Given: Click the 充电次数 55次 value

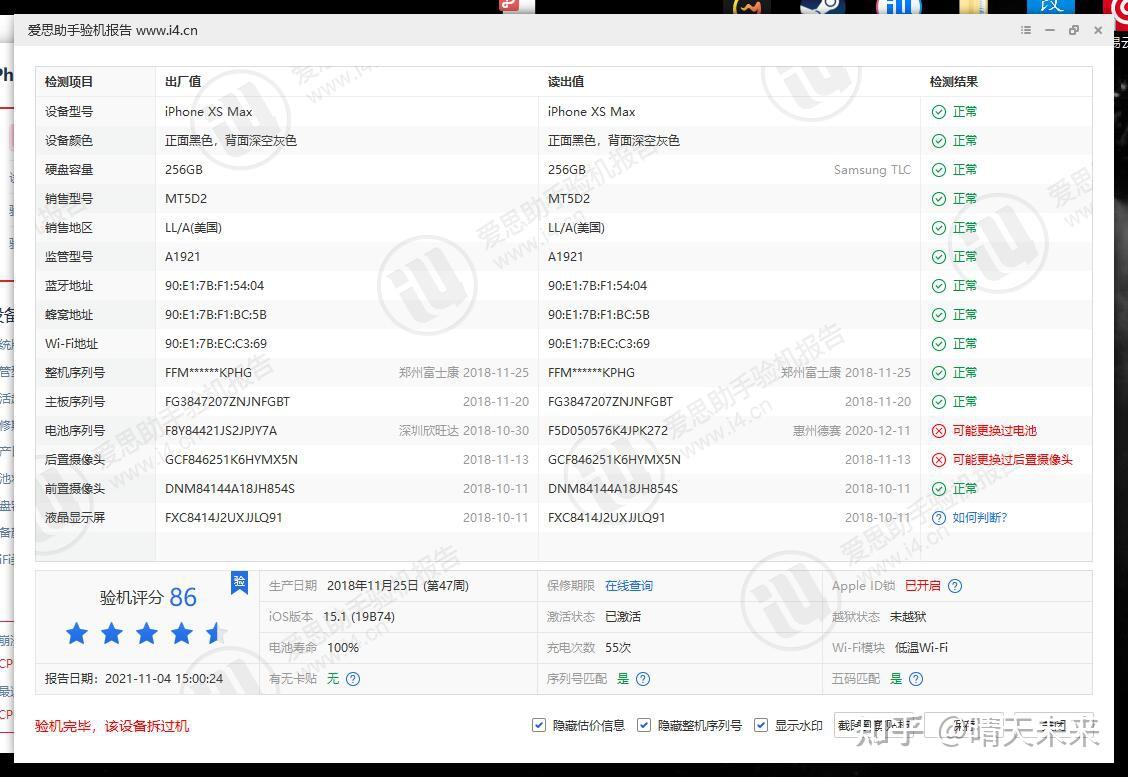Looking at the screenshot, I should (618, 648).
